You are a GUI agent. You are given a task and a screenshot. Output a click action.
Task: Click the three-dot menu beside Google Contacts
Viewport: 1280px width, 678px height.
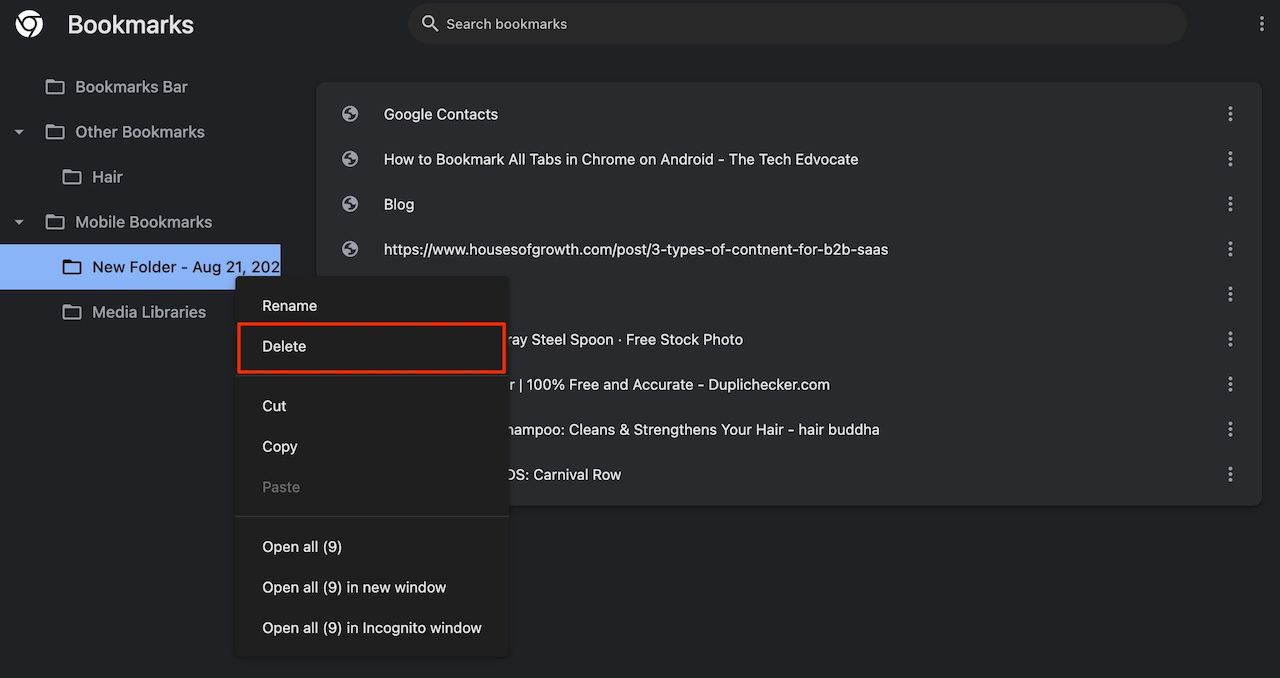pyautogui.click(x=1229, y=113)
